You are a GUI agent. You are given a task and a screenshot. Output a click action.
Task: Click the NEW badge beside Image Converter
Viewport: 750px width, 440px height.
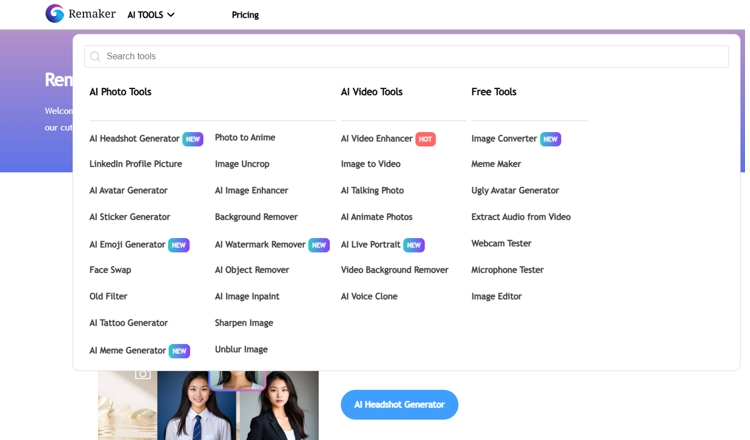(x=551, y=139)
